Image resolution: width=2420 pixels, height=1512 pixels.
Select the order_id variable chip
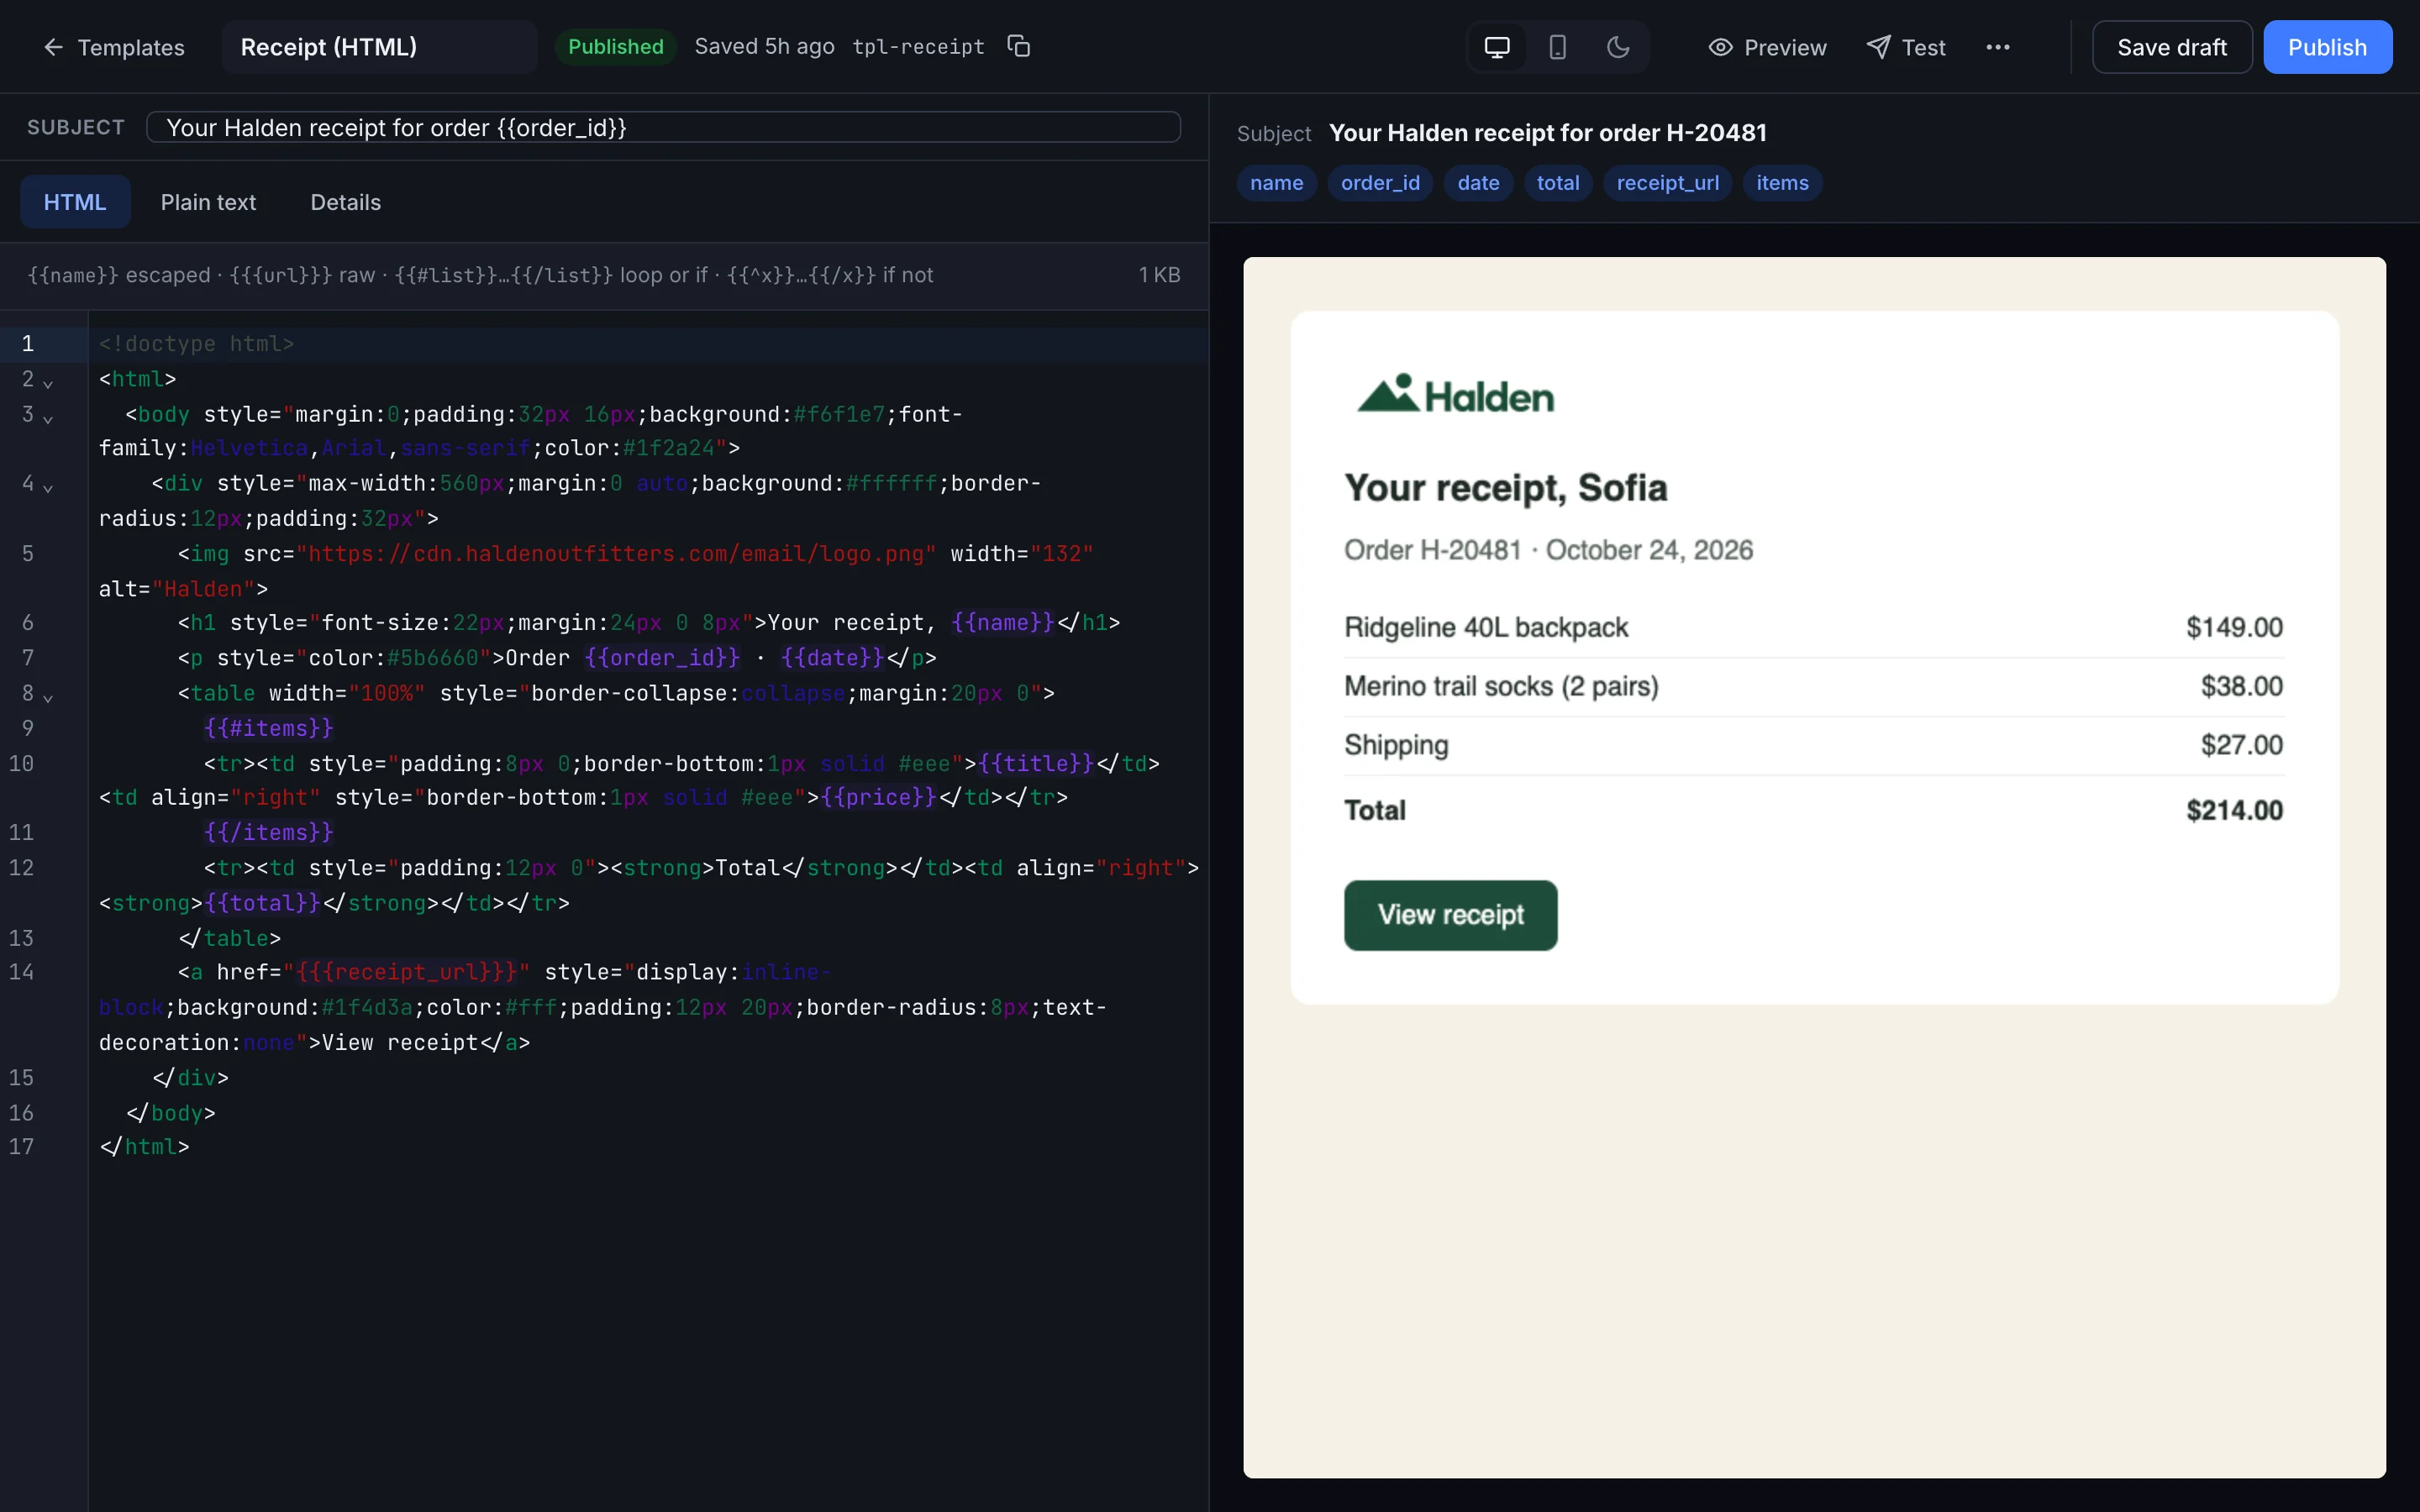pos(1380,183)
